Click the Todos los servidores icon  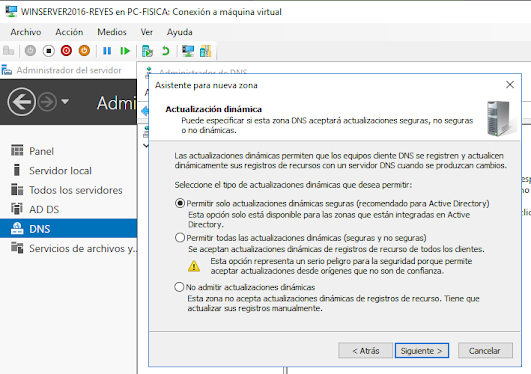(17, 189)
